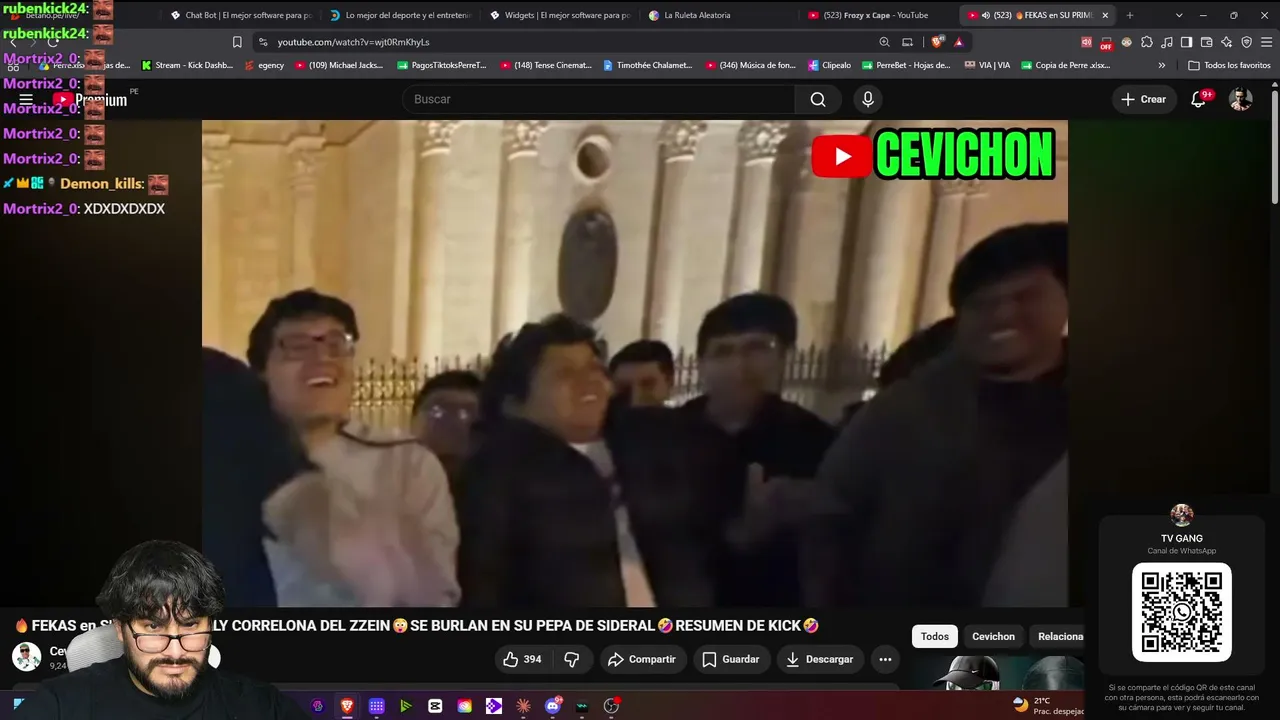Switch to La Ruleta Aleatoria tab
The height and width of the screenshot is (720, 1280).
click(720, 15)
